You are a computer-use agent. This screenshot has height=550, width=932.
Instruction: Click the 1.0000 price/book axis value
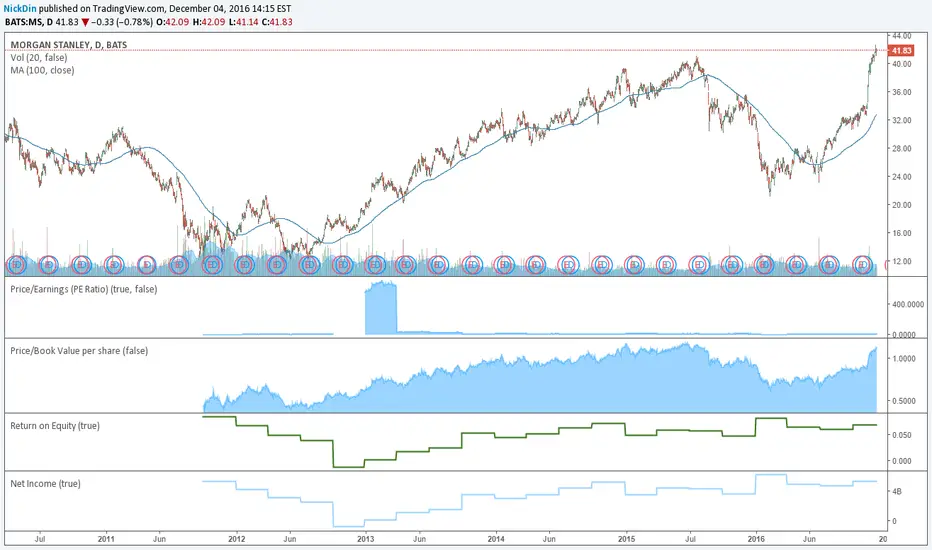coord(904,359)
